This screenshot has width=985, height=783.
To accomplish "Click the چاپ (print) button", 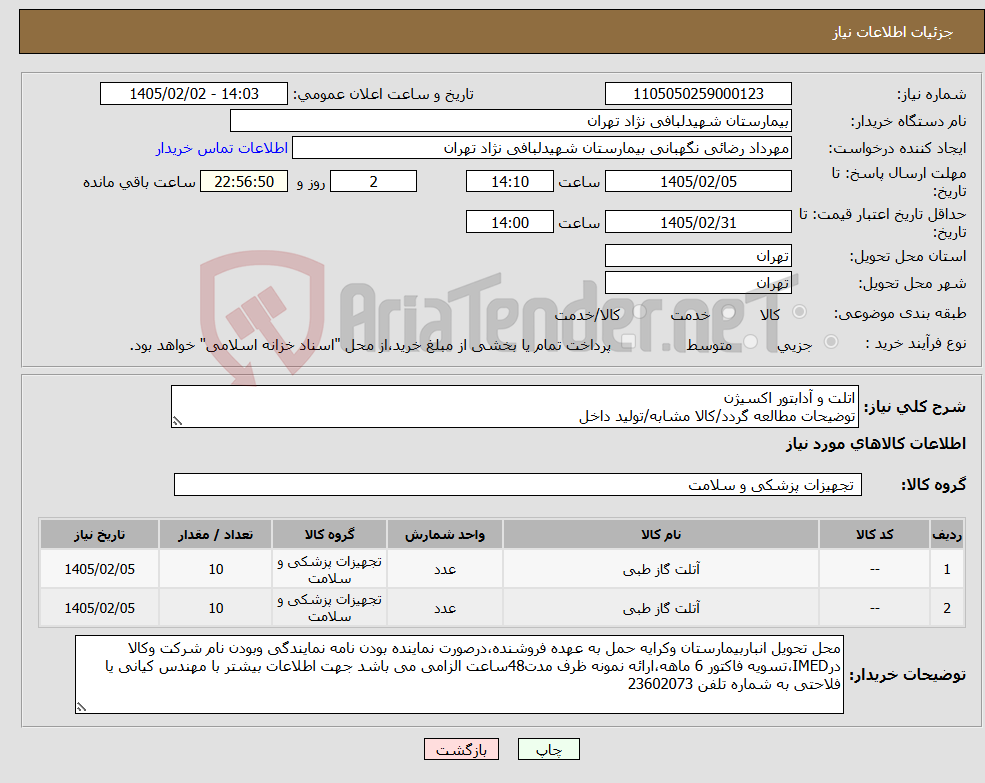I will pyautogui.click(x=548, y=749).
